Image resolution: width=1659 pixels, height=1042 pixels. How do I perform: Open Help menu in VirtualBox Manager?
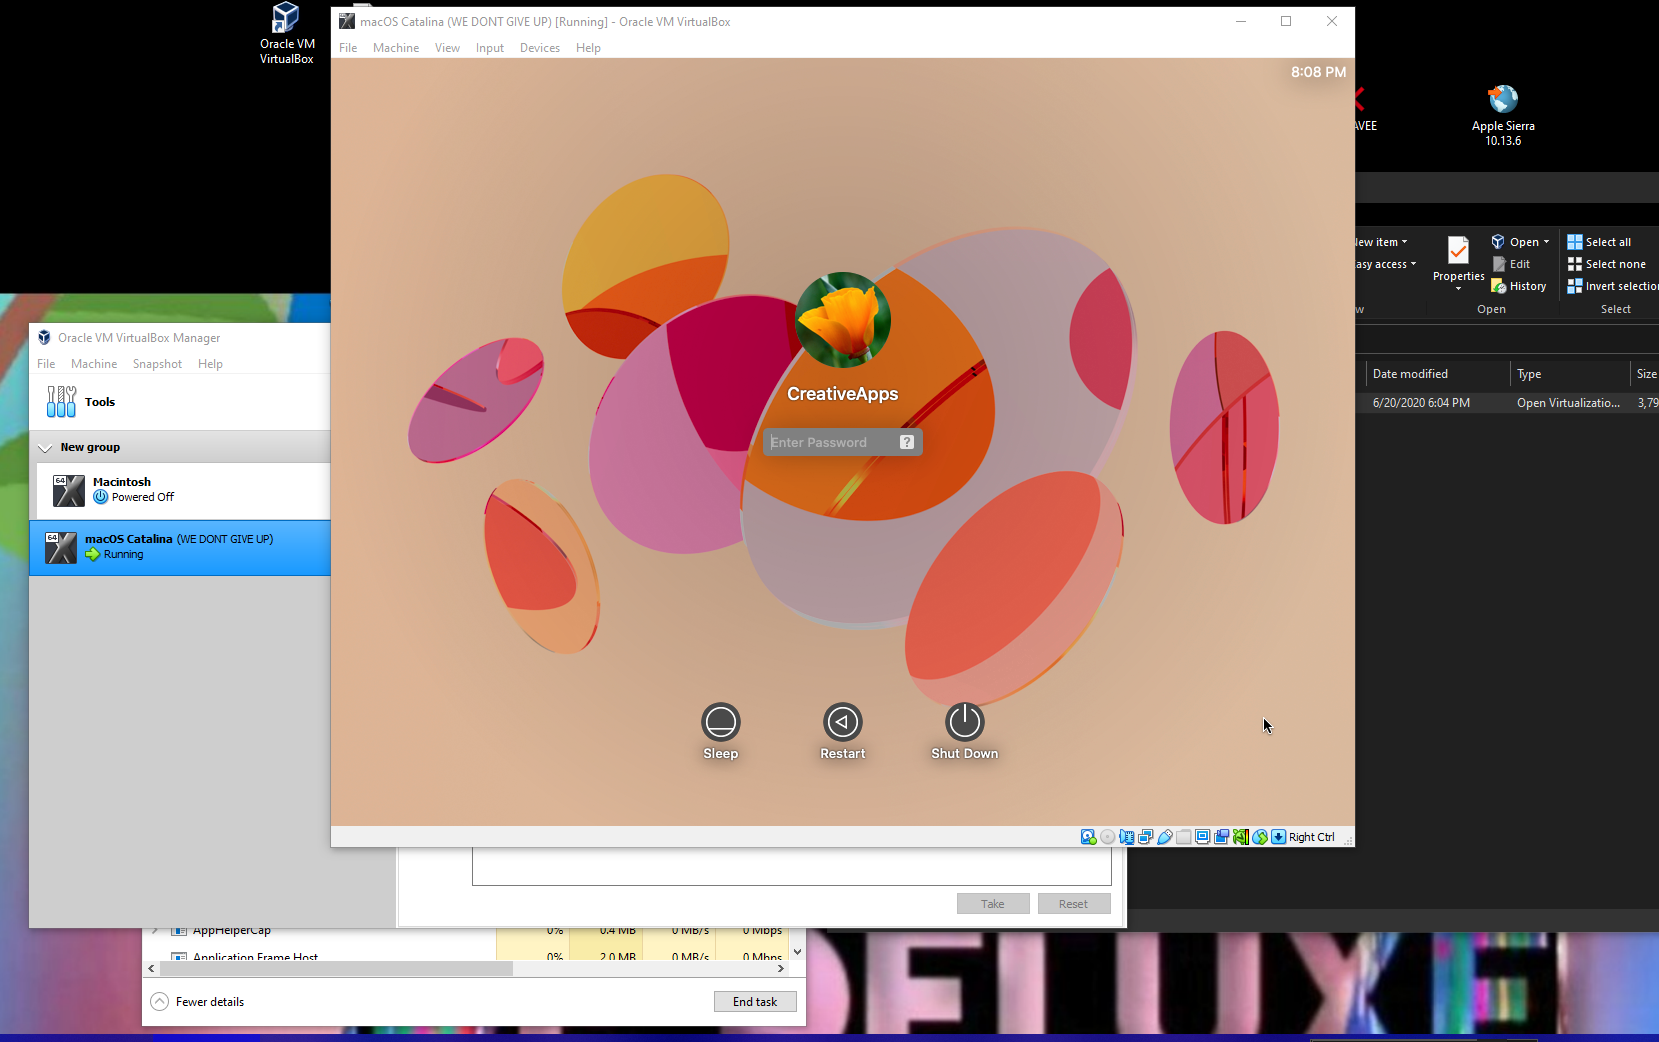pos(210,364)
